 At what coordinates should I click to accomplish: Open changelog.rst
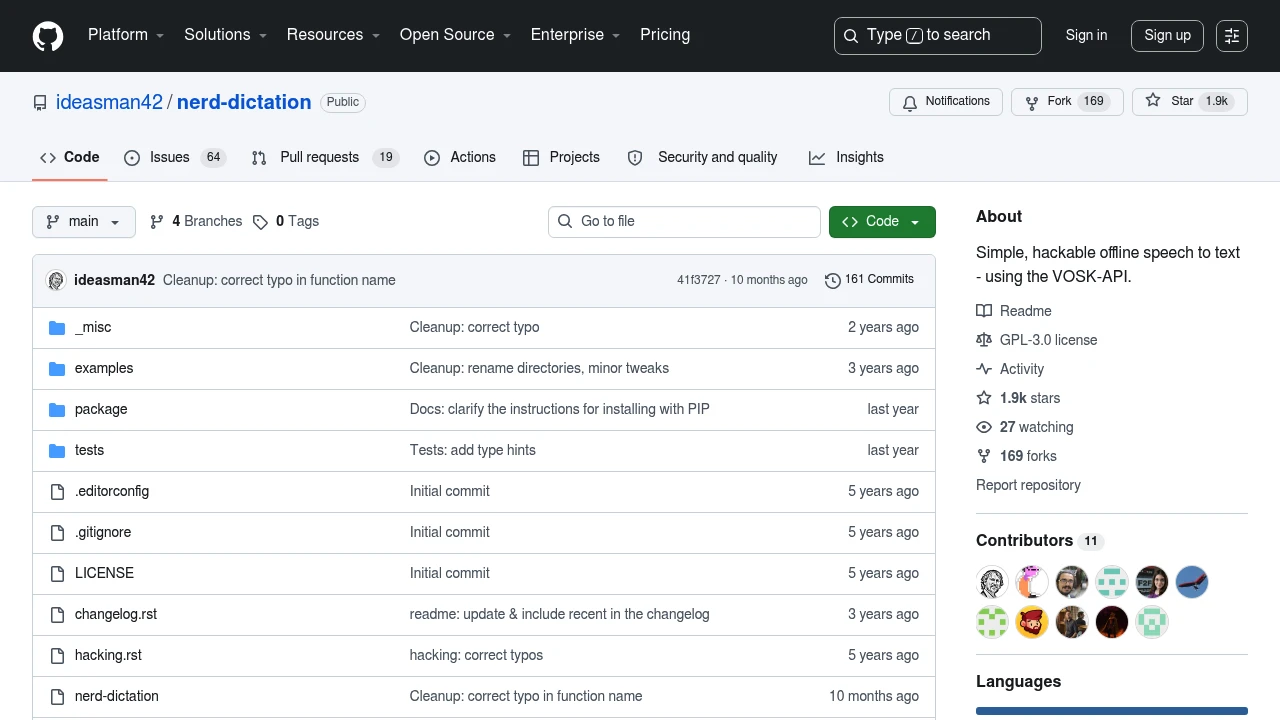(x=116, y=614)
